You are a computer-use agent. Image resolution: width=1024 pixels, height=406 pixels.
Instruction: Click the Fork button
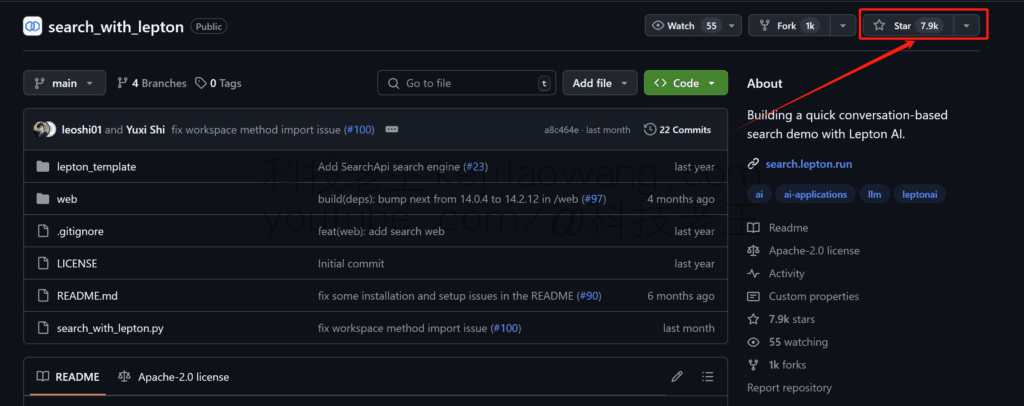coord(789,25)
